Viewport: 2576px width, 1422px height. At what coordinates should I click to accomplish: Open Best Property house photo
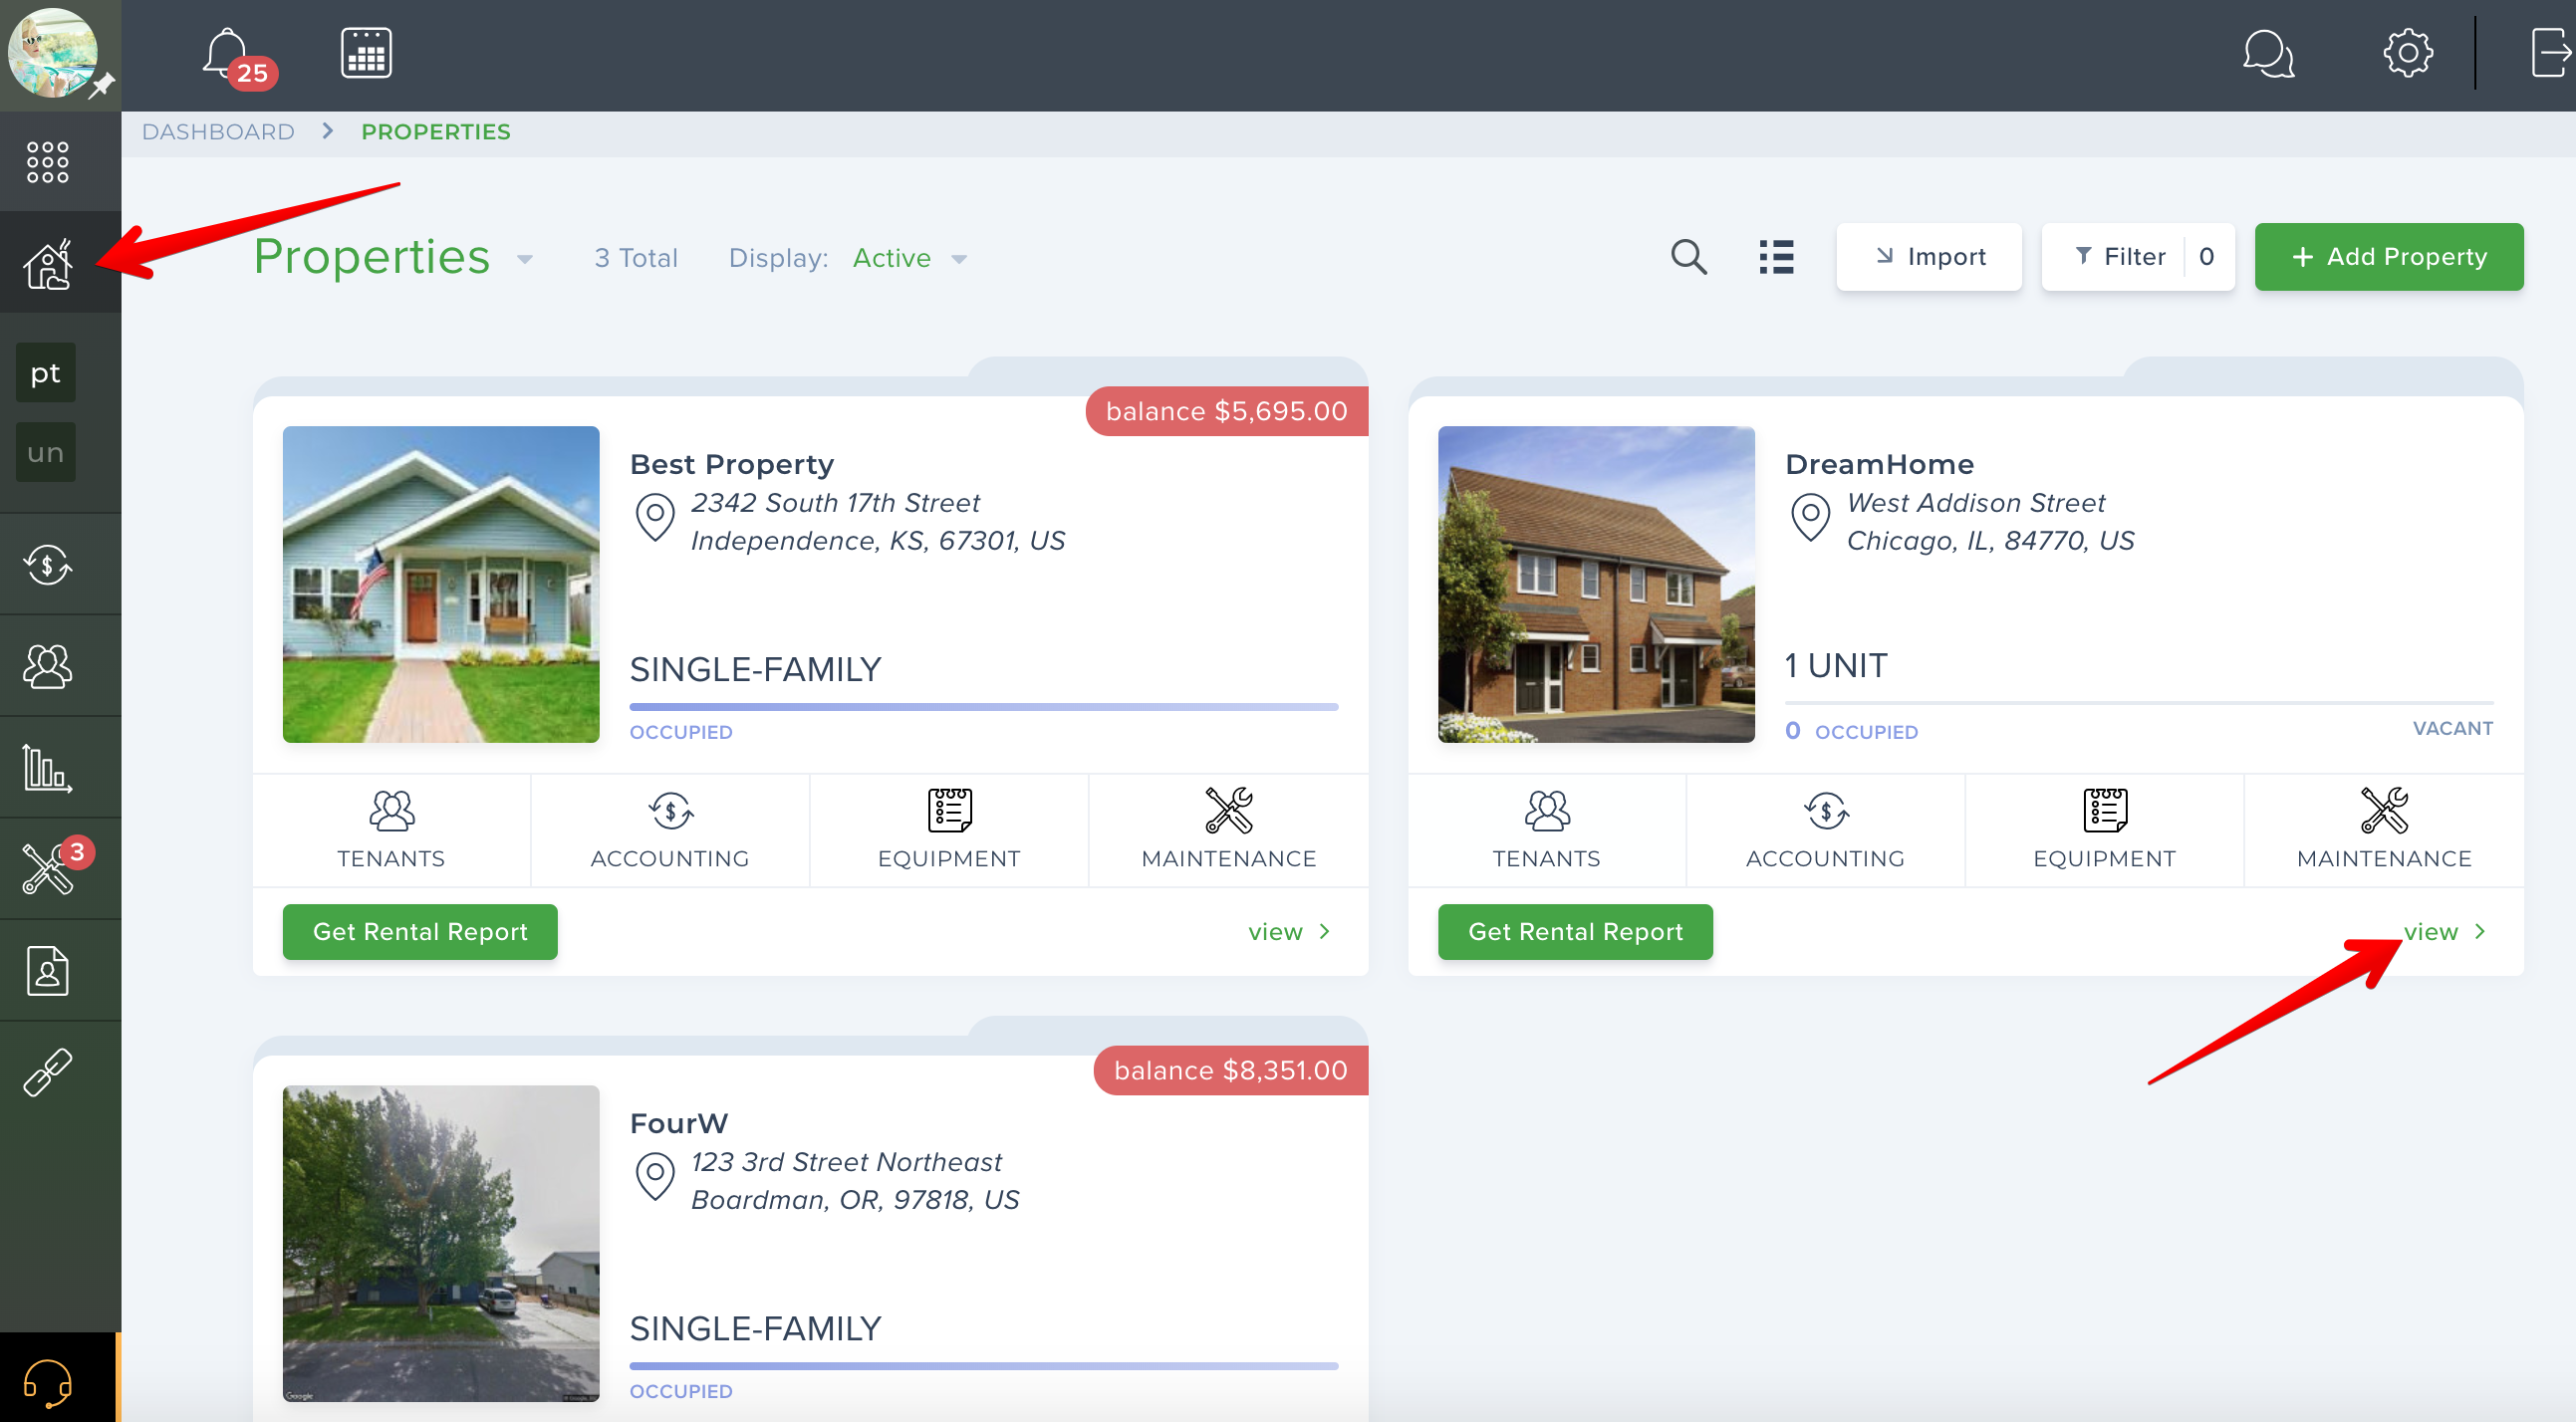[x=441, y=584]
